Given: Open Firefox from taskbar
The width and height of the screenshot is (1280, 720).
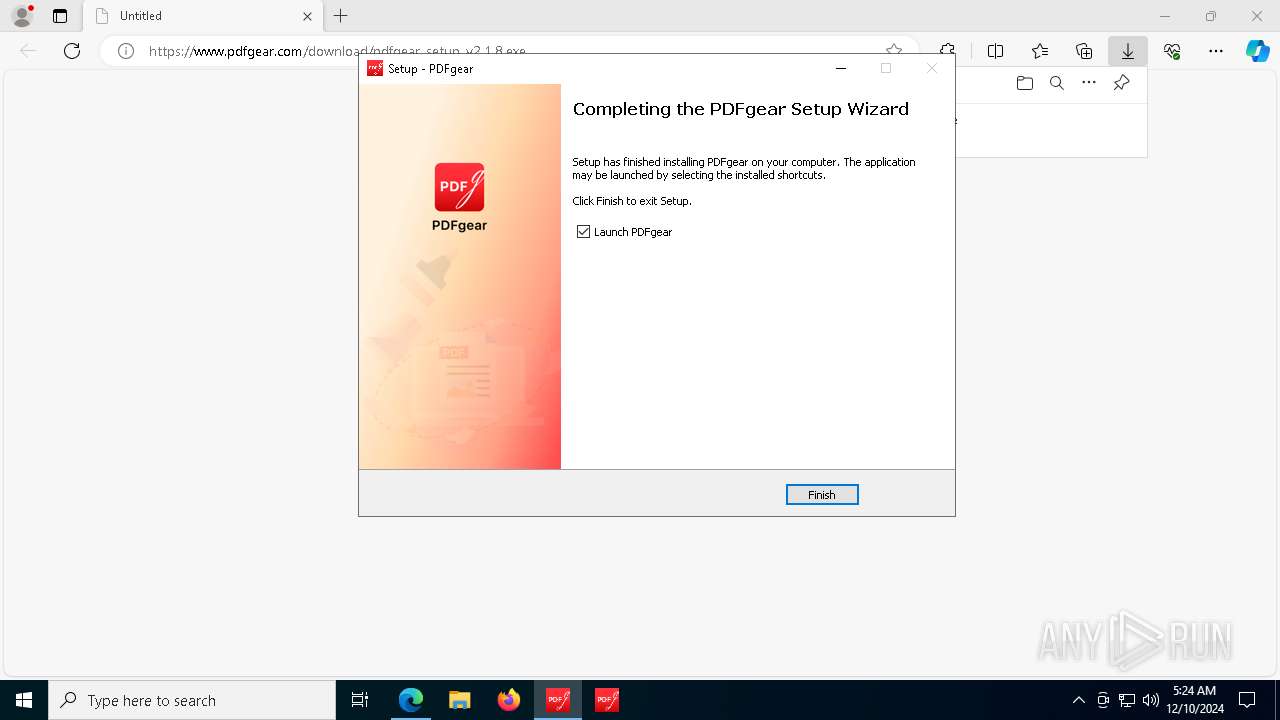Looking at the screenshot, I should [x=509, y=700].
